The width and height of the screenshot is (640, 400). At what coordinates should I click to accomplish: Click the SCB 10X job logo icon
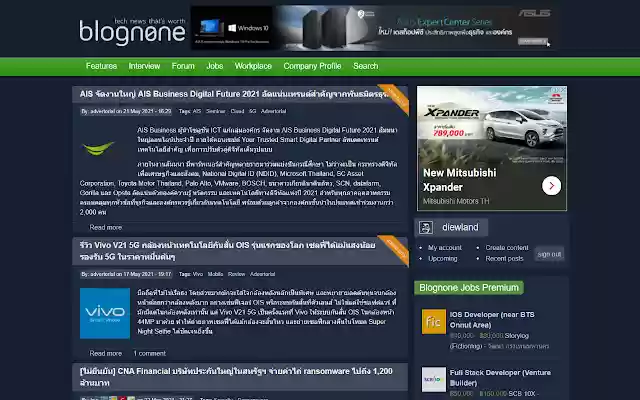click(434, 380)
